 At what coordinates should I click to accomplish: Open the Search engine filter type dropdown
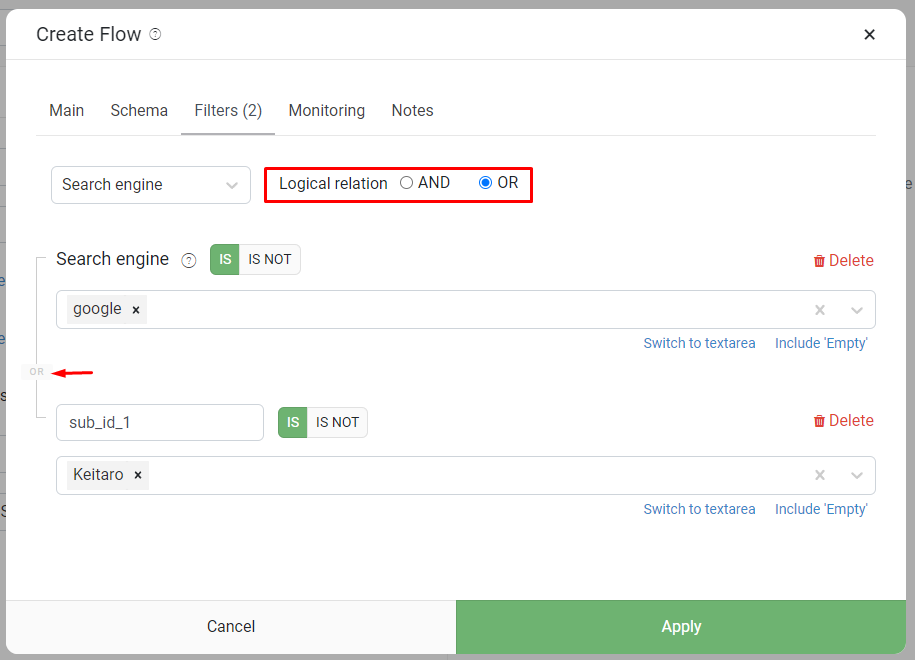pos(151,185)
